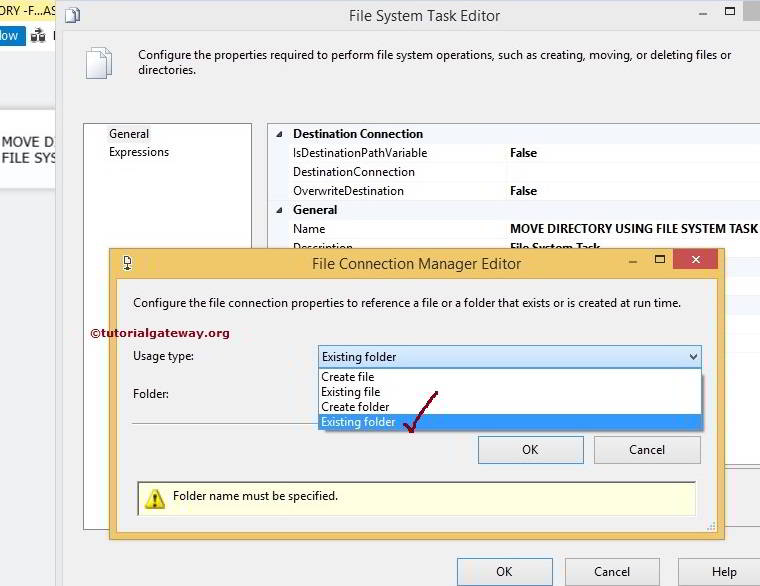Close the File Connection Manager Editor window
Image resolution: width=760 pixels, height=586 pixels.
pyautogui.click(x=696, y=259)
